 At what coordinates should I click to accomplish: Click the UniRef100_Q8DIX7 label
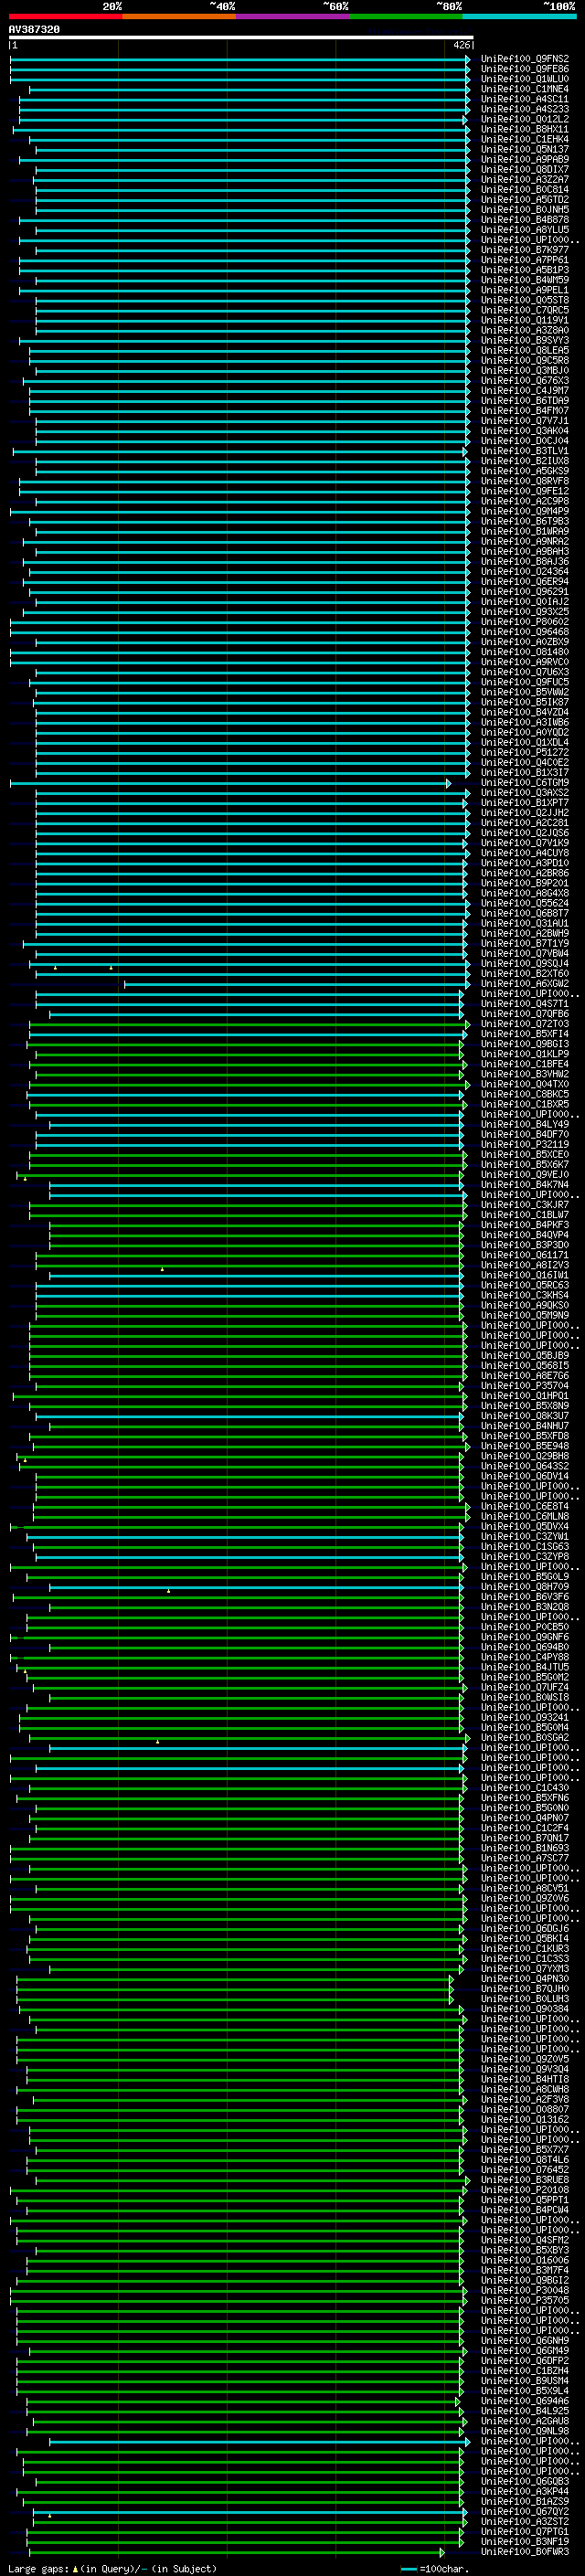coord(525,169)
